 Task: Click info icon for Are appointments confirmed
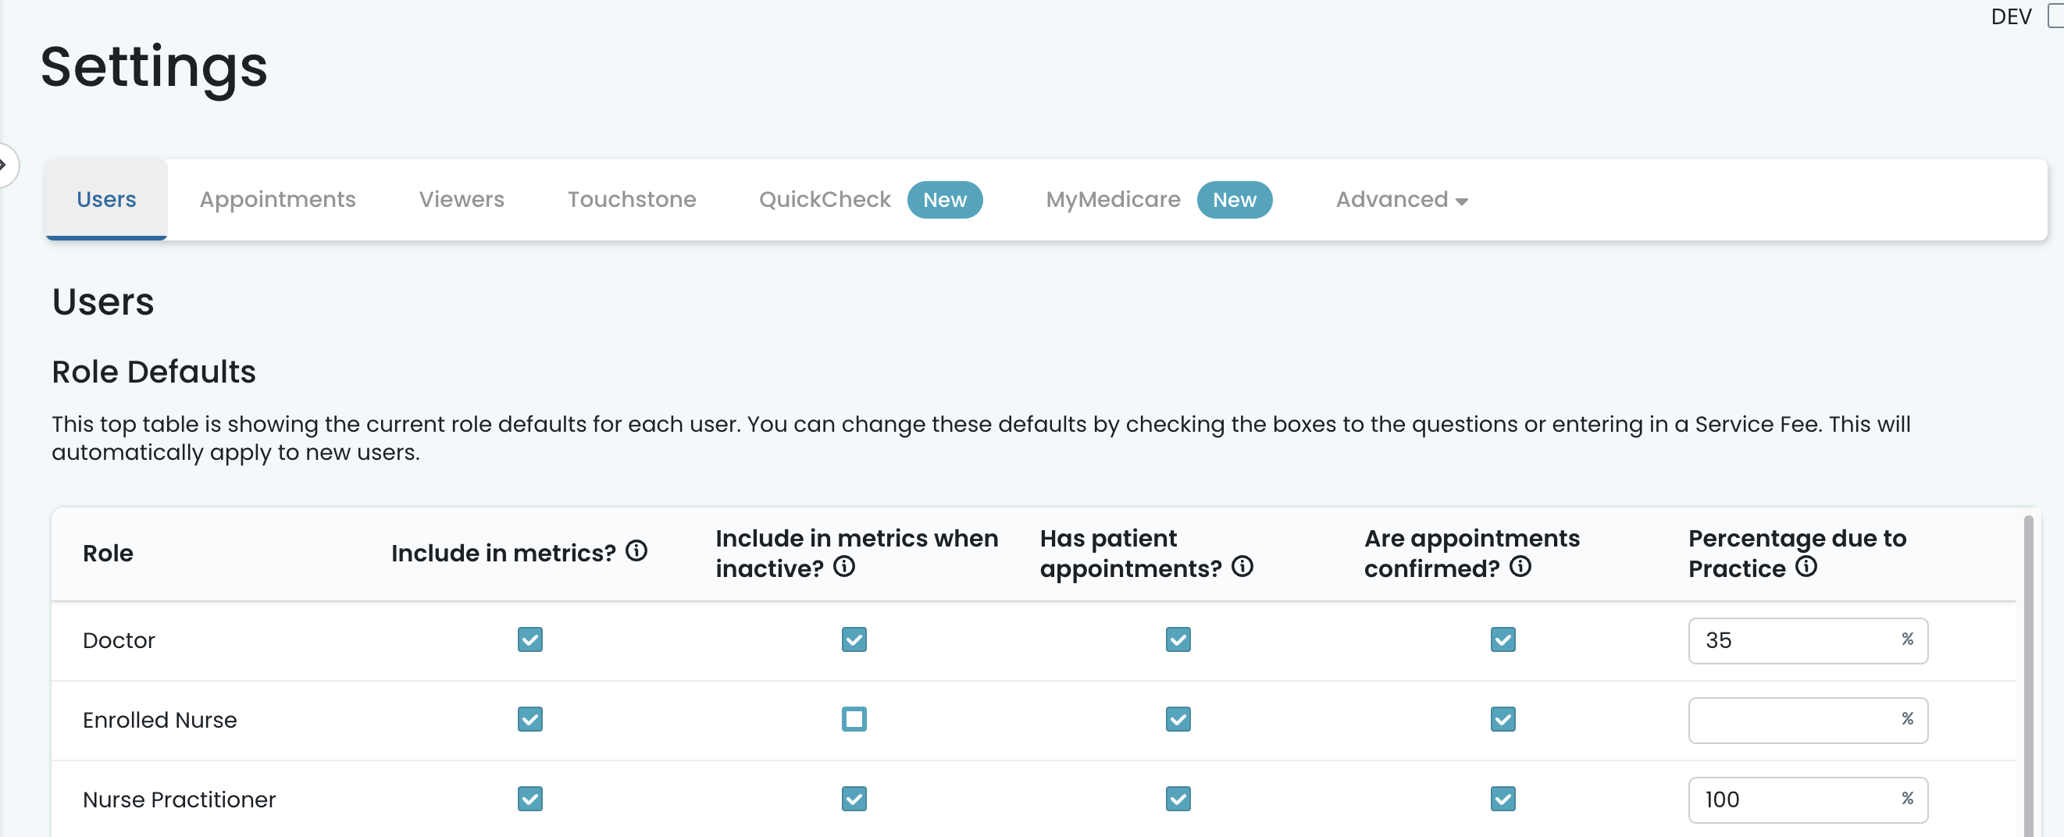1520,567
